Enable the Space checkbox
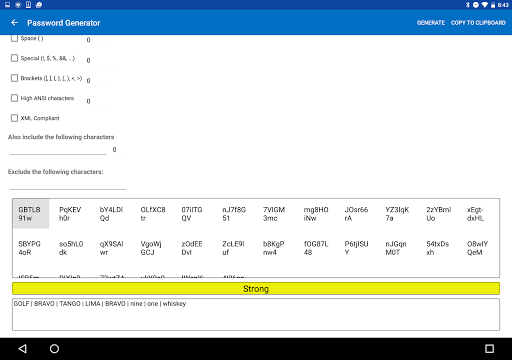The height and width of the screenshot is (360, 512). pyautogui.click(x=14, y=38)
